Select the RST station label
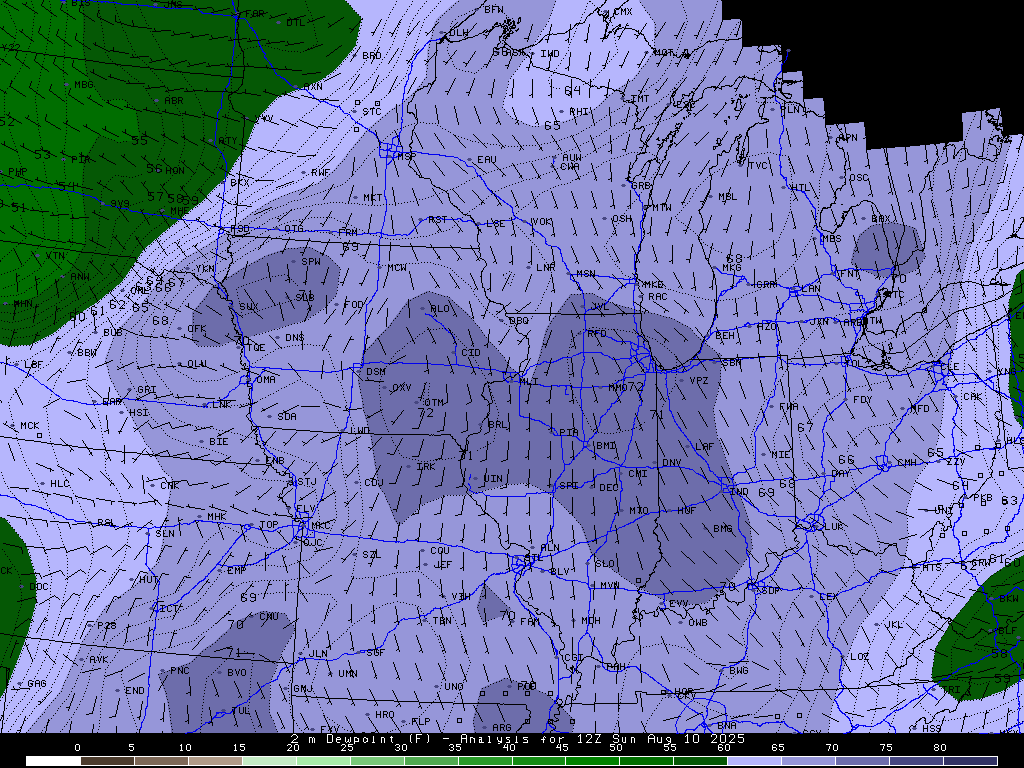Viewport: 1024px width, 768px height. tap(437, 219)
